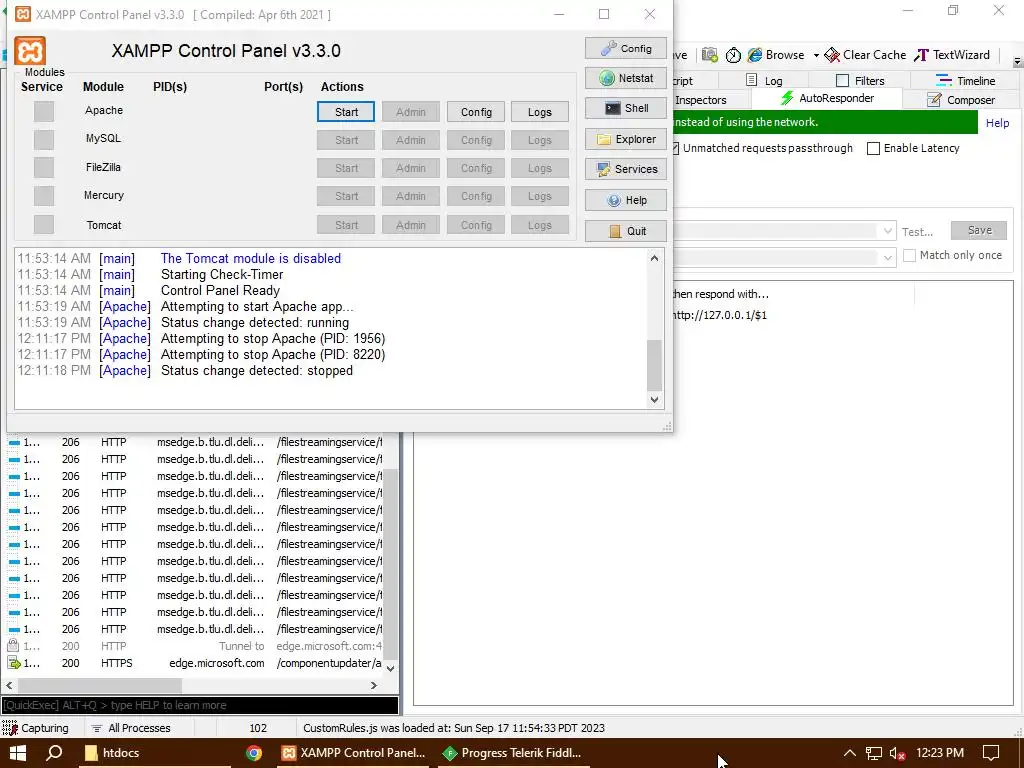Toggle Capturing in Fiddler status bar
Viewport: 1024px width, 768px height.
pos(35,728)
